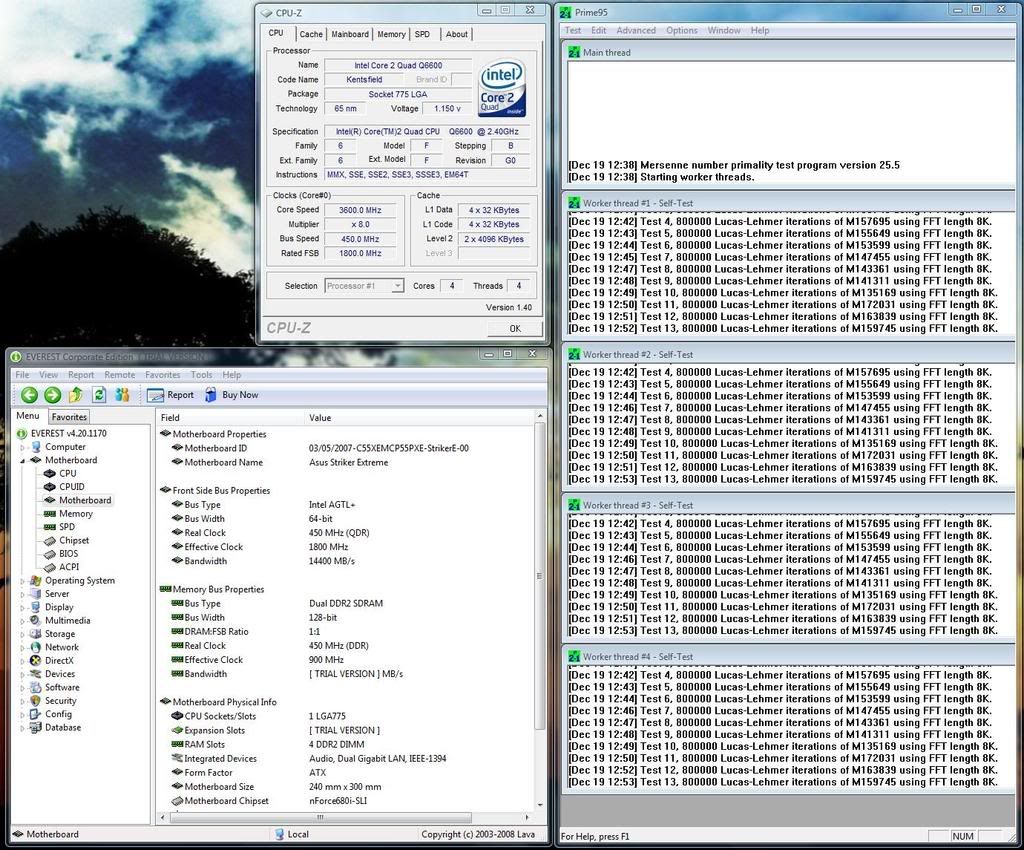Viewport: 1024px width, 850px height.
Task: Click the EVEREST vertical scrollbar thumb
Action: [539, 576]
